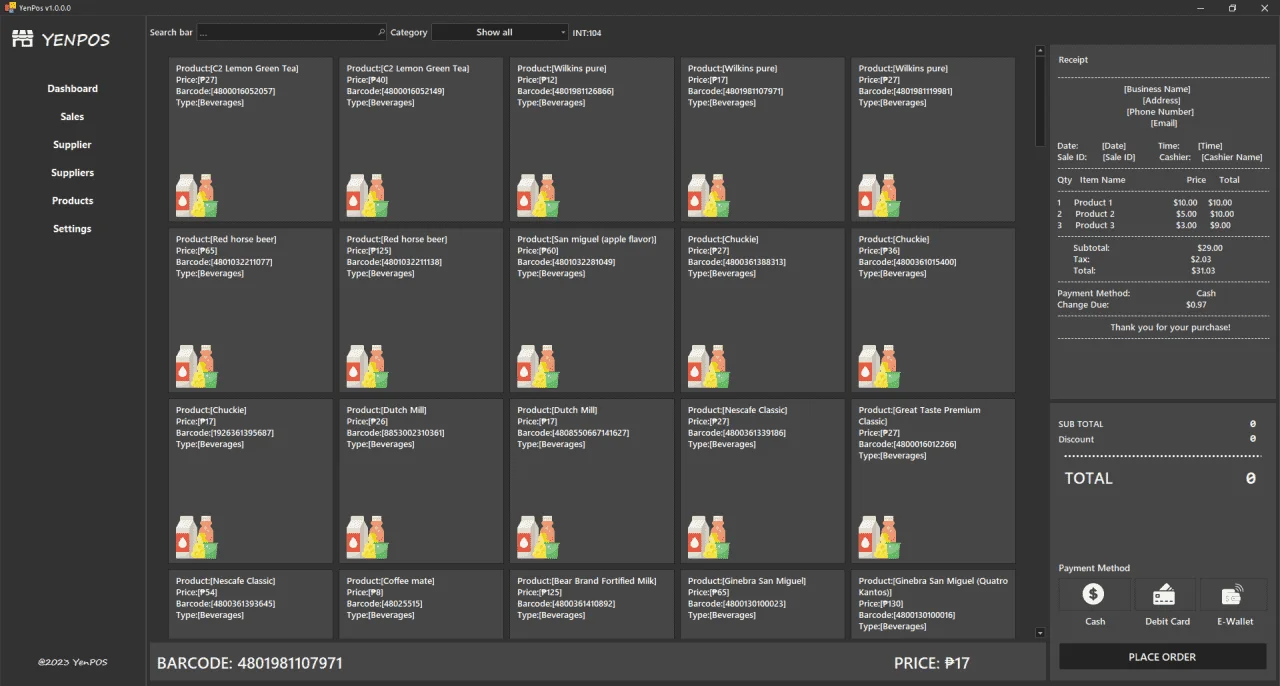Screen dimensions: 1280x686
Task: Click beverage icon on C2 Lemon Green Tea ₱40 card
Action: click(x=367, y=196)
